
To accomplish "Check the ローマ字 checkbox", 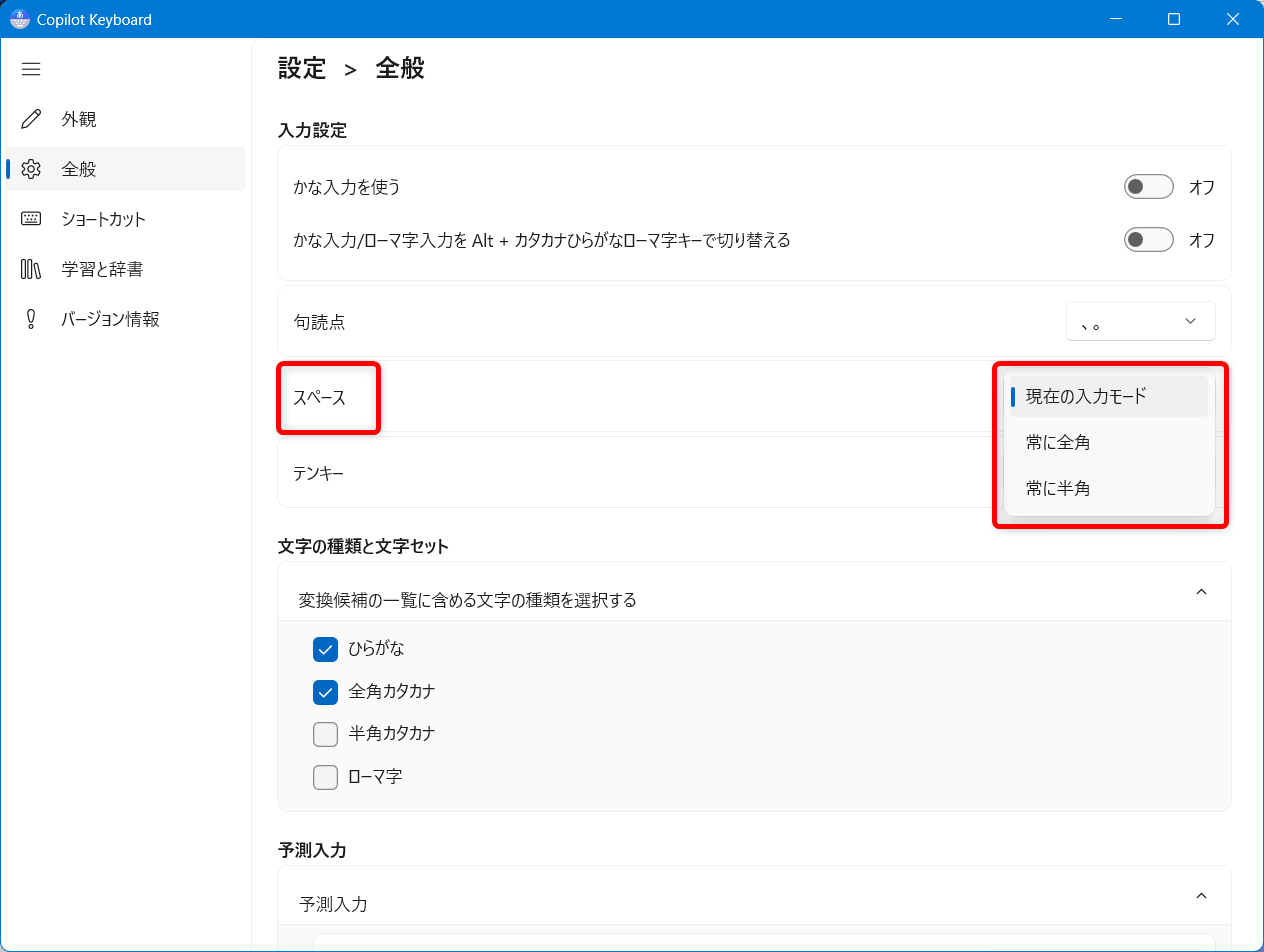I will coord(325,777).
